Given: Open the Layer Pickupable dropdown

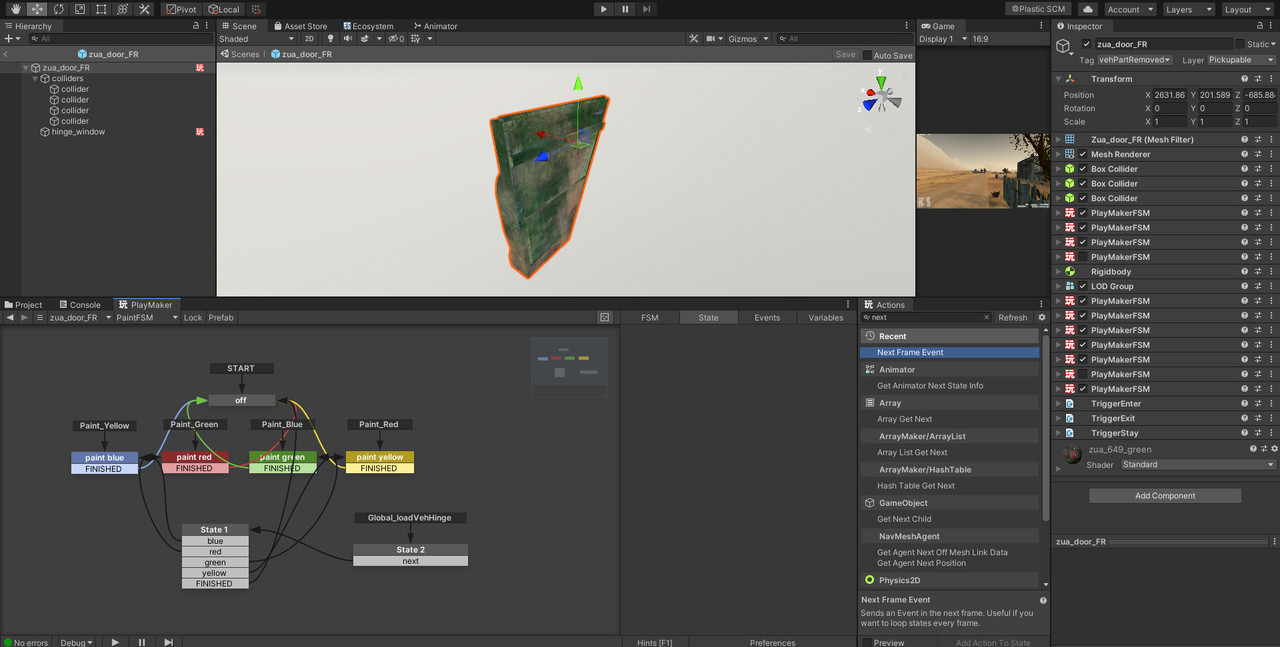Looking at the screenshot, I should pyautogui.click(x=1242, y=60).
